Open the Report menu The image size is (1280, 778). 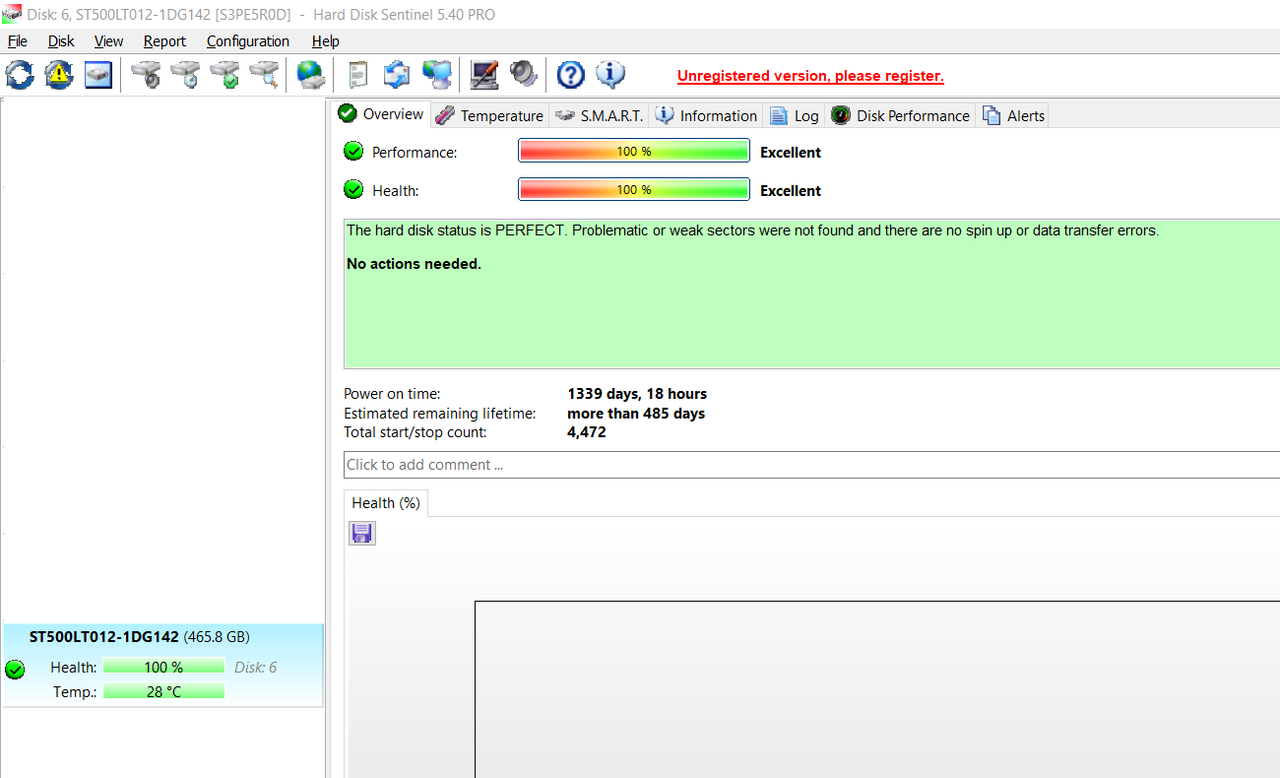pos(165,41)
